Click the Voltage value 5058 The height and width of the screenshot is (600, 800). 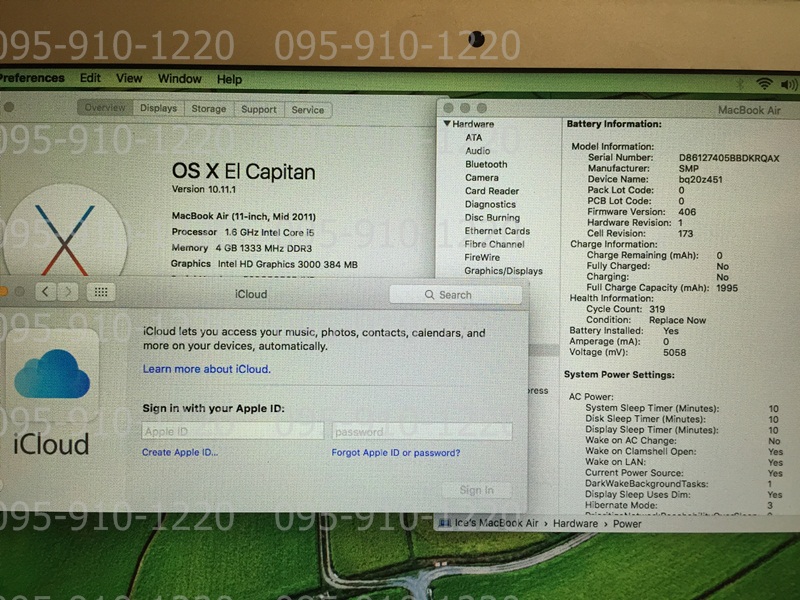click(674, 353)
